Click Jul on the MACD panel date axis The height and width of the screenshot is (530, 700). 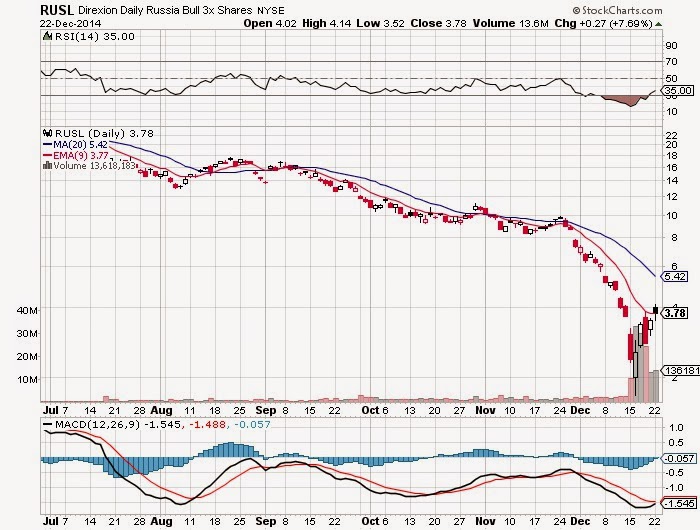[50, 521]
